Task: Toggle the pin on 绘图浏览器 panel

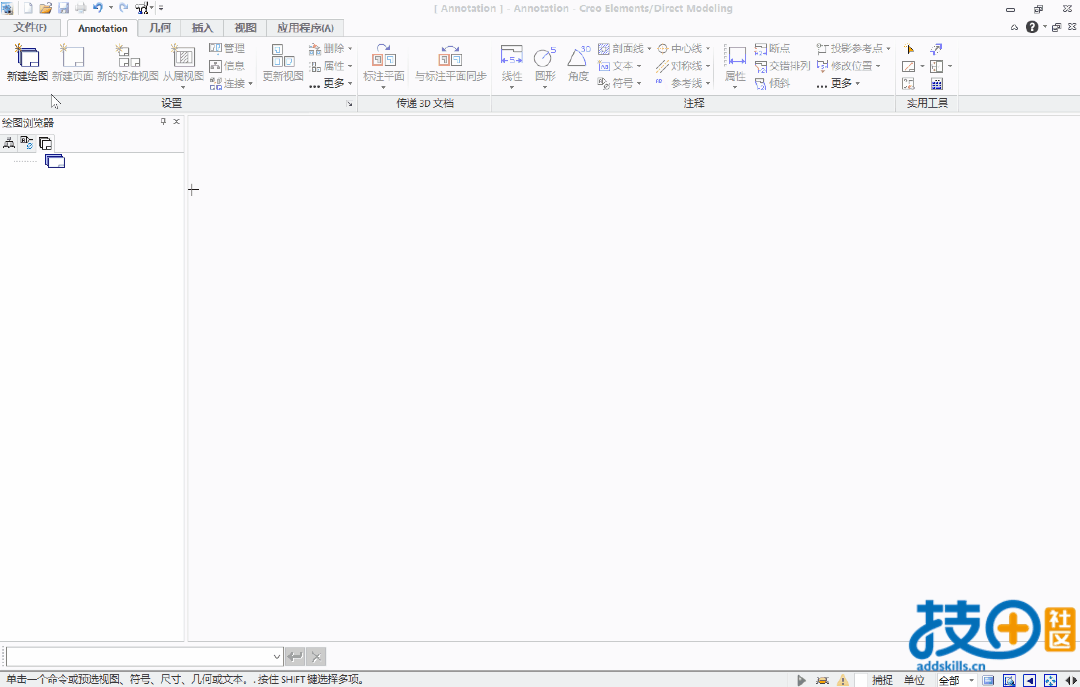Action: [163, 121]
